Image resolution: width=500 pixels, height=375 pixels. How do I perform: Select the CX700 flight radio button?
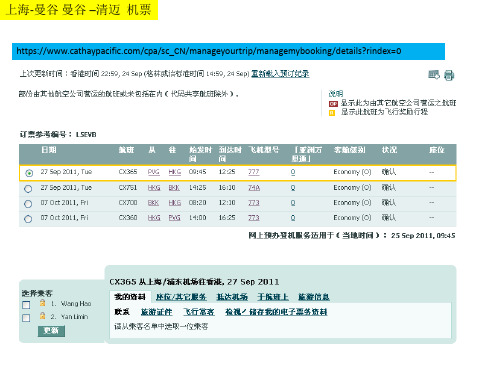[28, 204]
